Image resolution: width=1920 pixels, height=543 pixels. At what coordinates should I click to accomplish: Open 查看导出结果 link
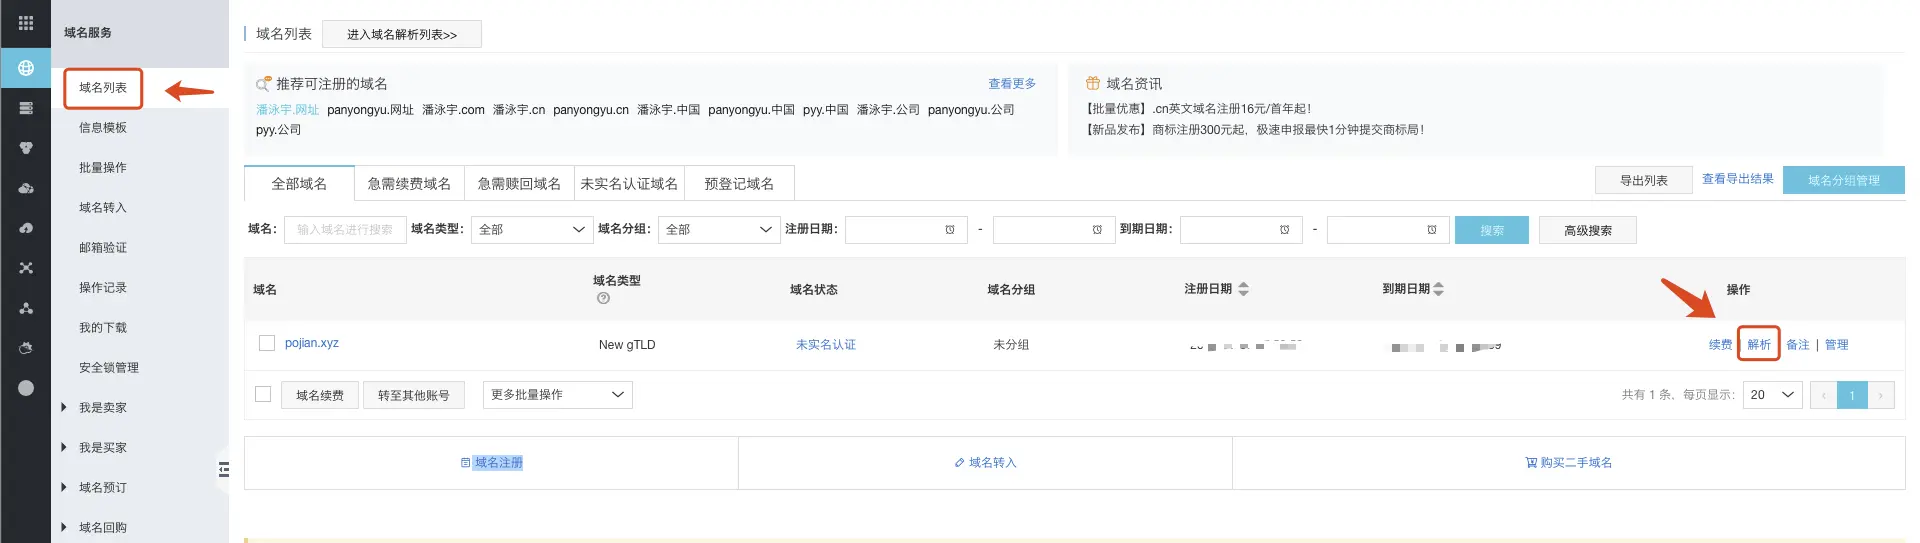(1738, 179)
